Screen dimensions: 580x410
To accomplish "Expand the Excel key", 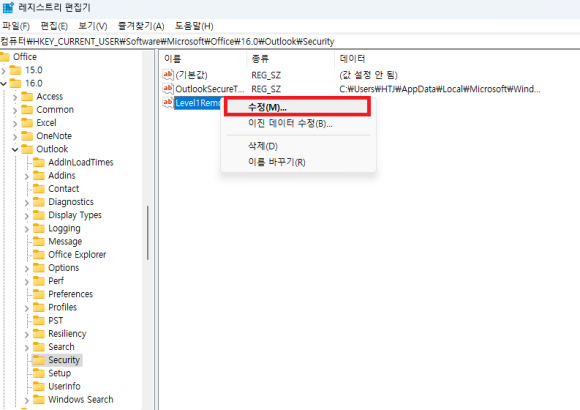I will tap(15, 124).
